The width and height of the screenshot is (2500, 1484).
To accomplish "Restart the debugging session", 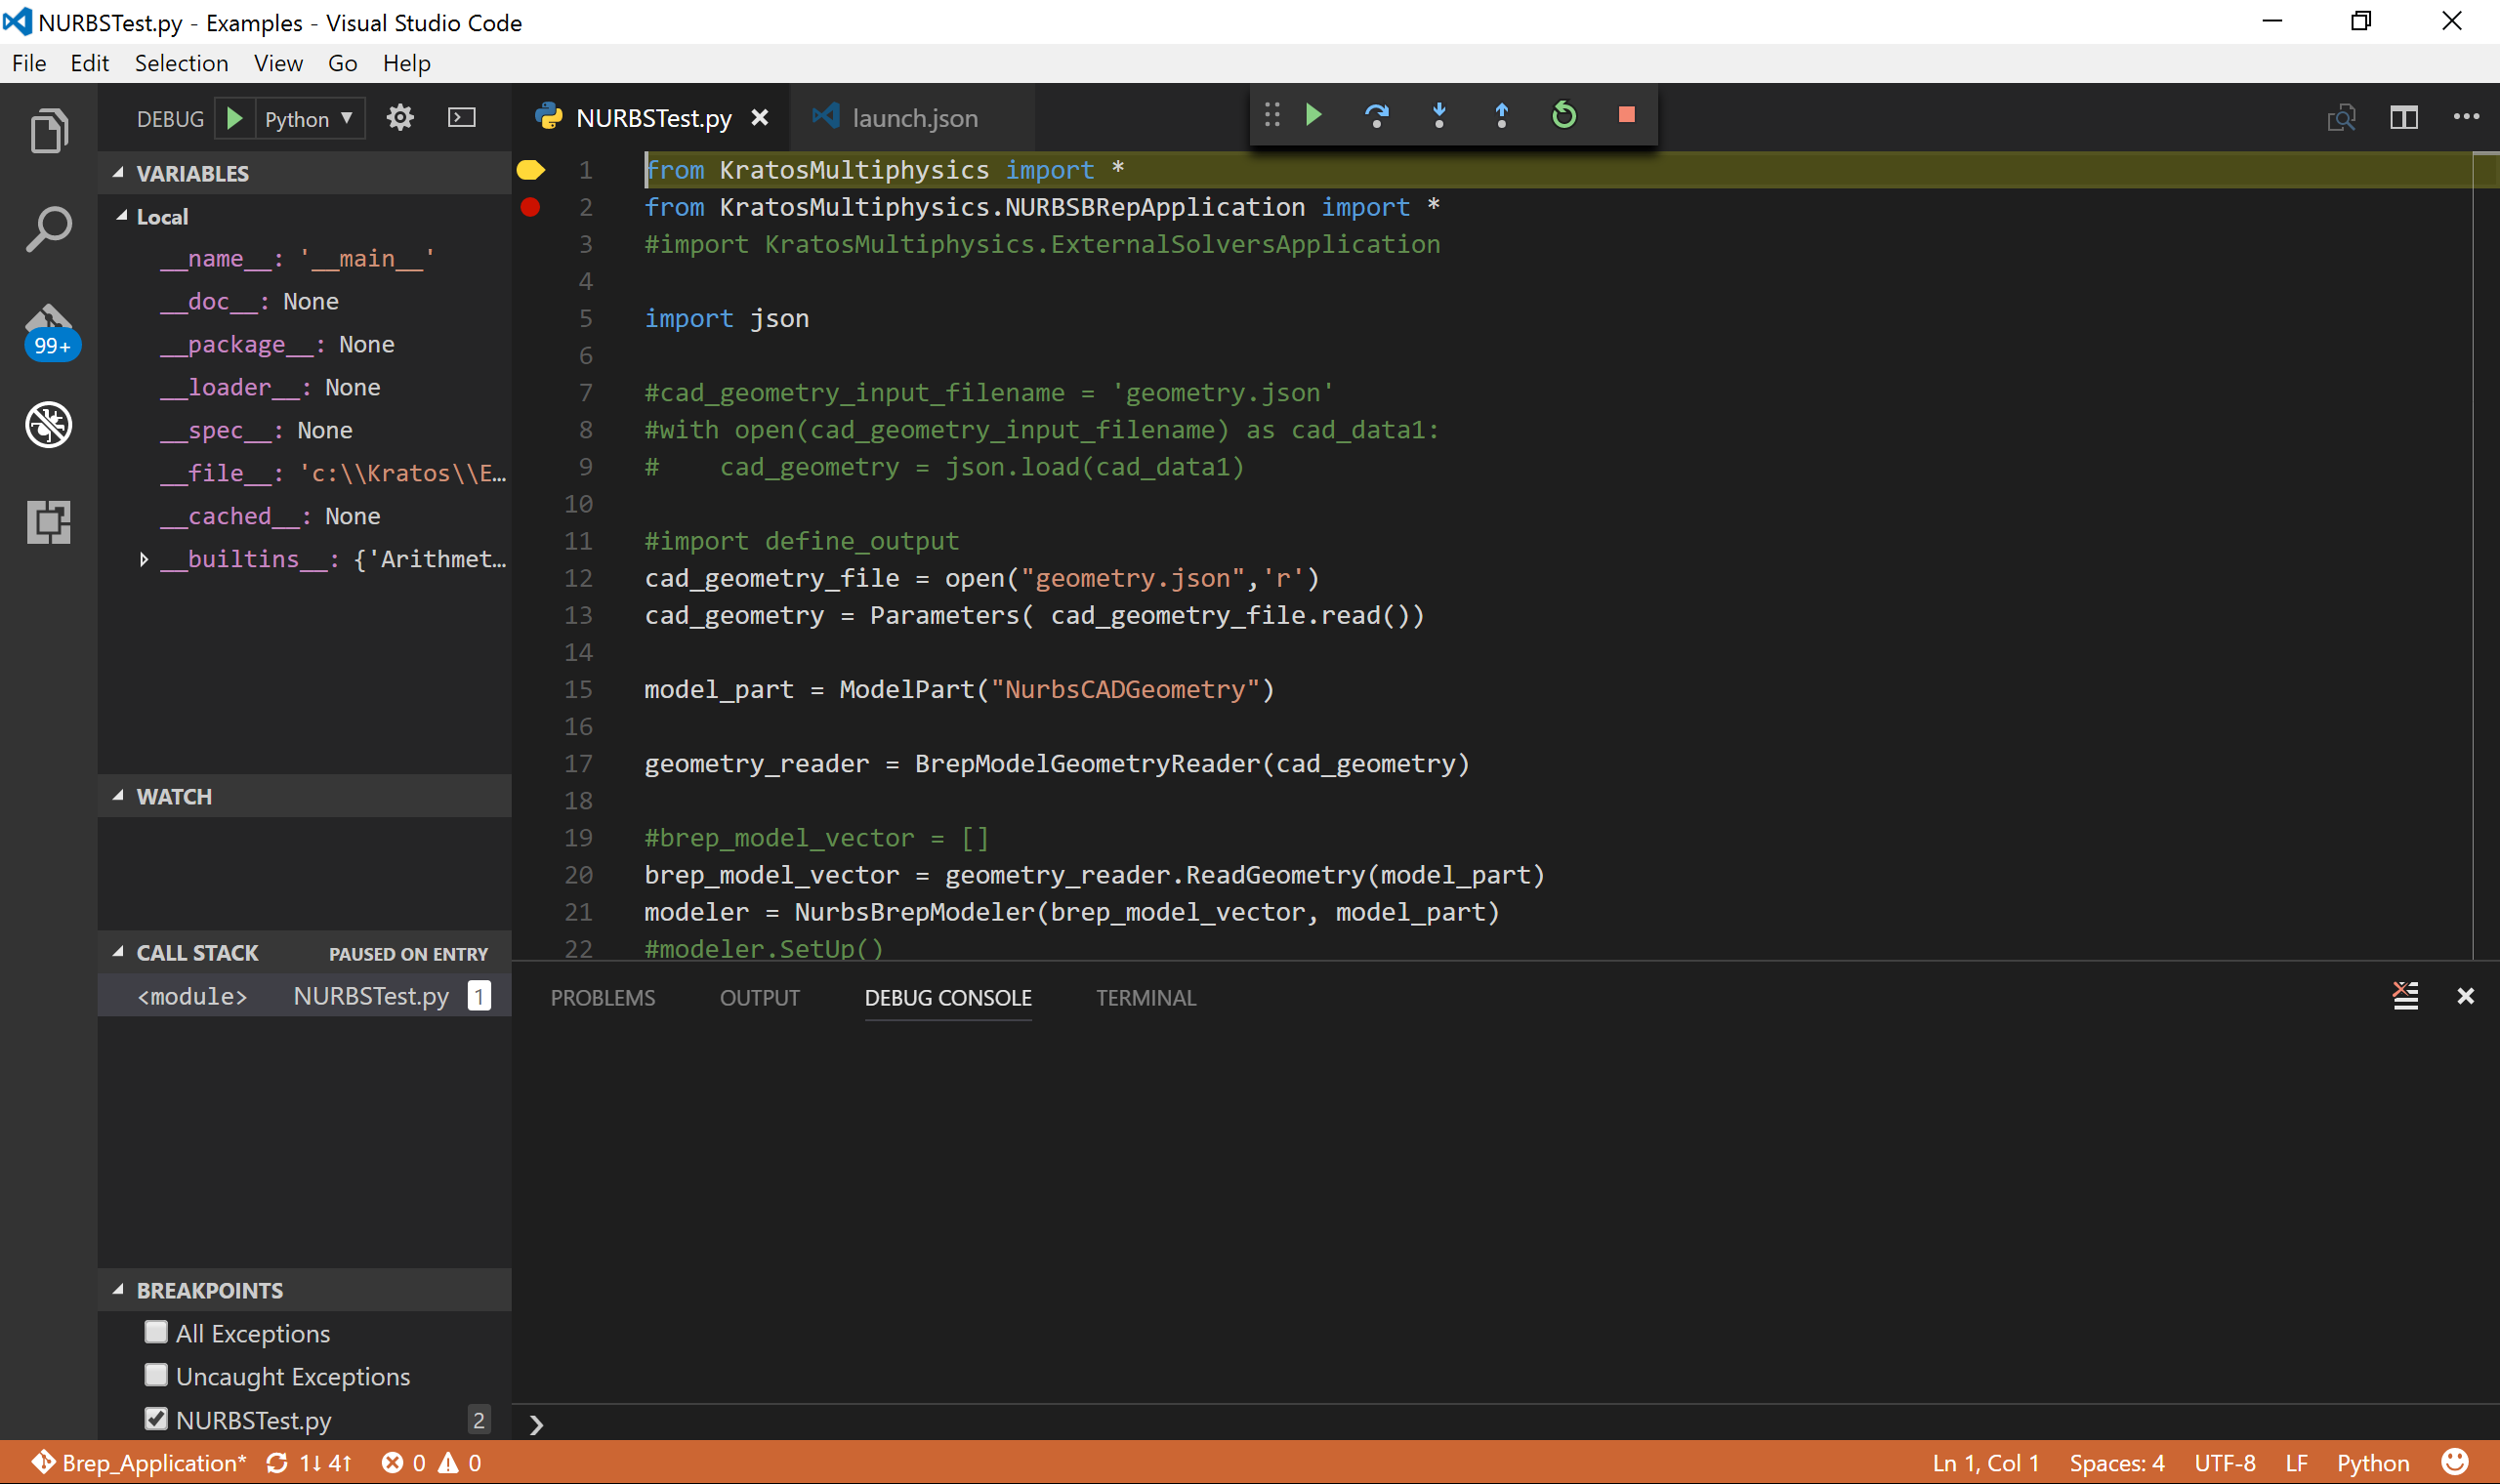I will [1564, 116].
